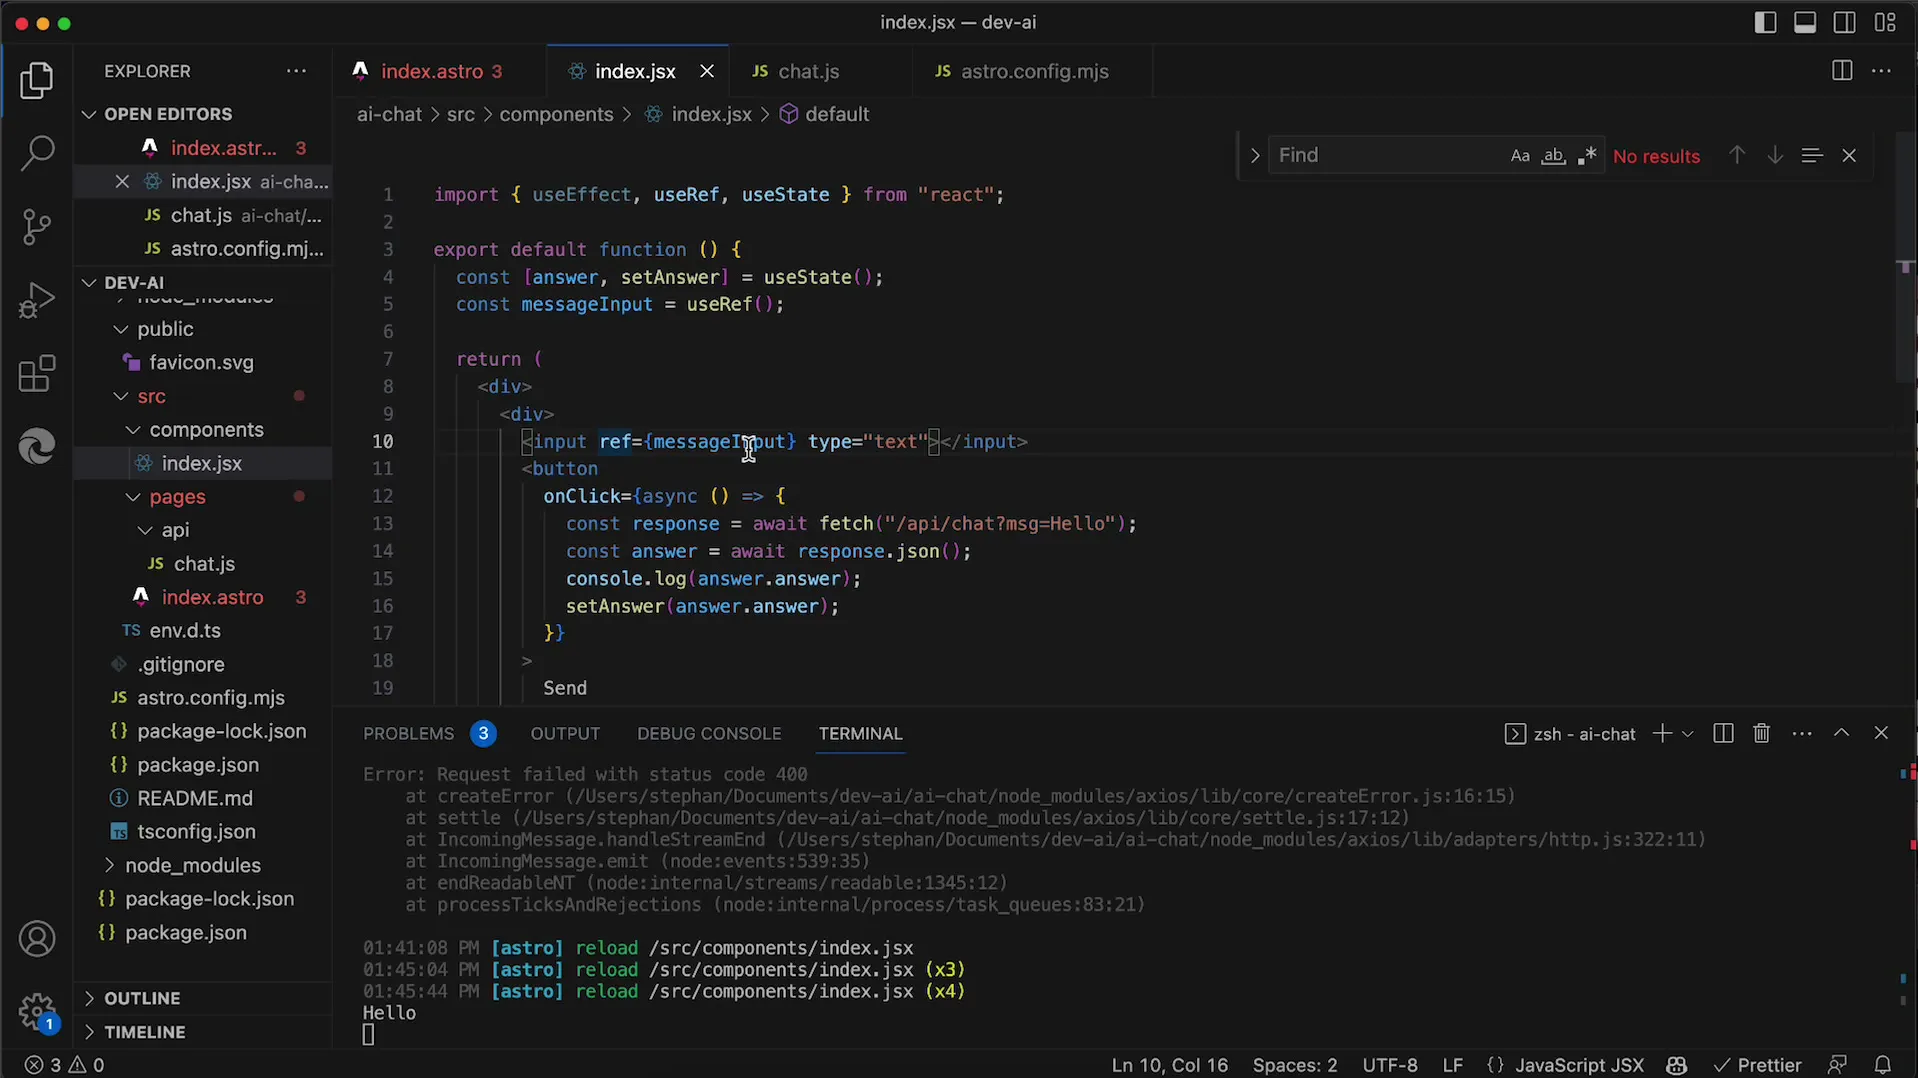
Task: Toggle Find in Selection
Action: point(1811,155)
